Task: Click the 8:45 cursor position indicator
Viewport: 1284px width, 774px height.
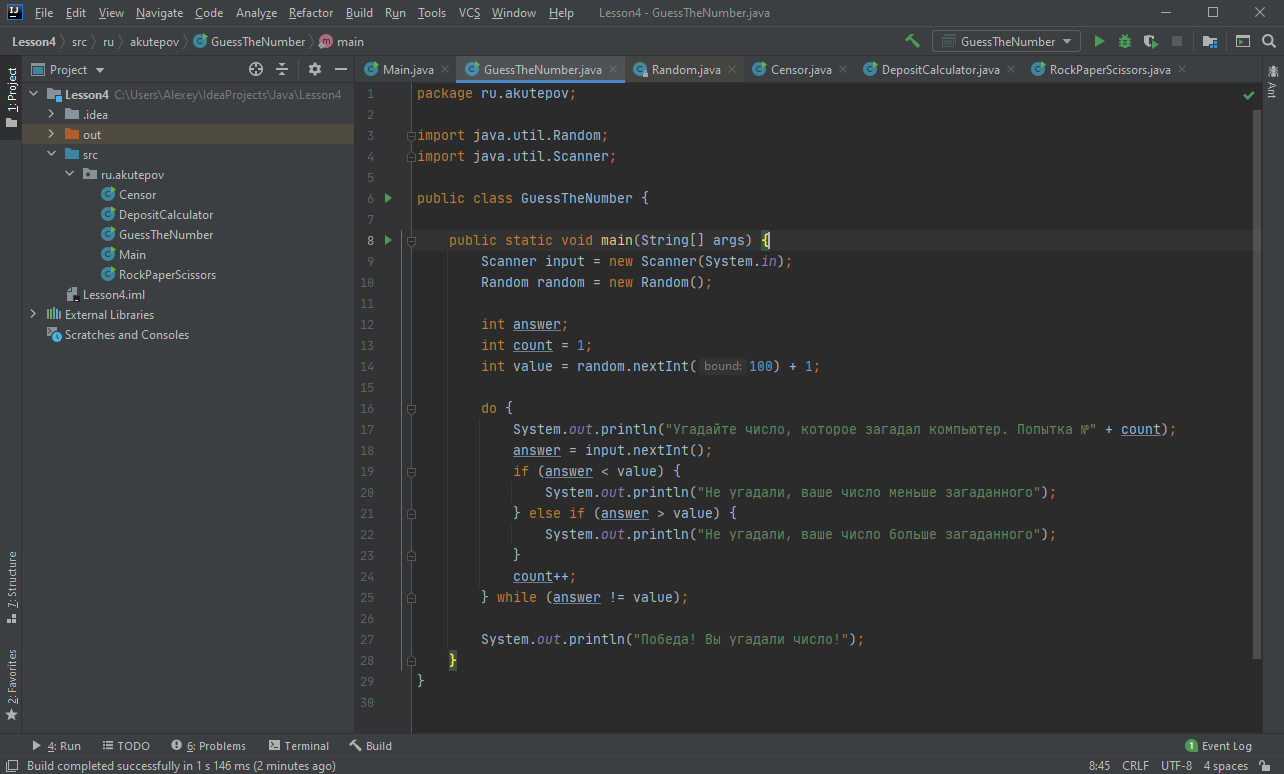Action: (1099, 766)
